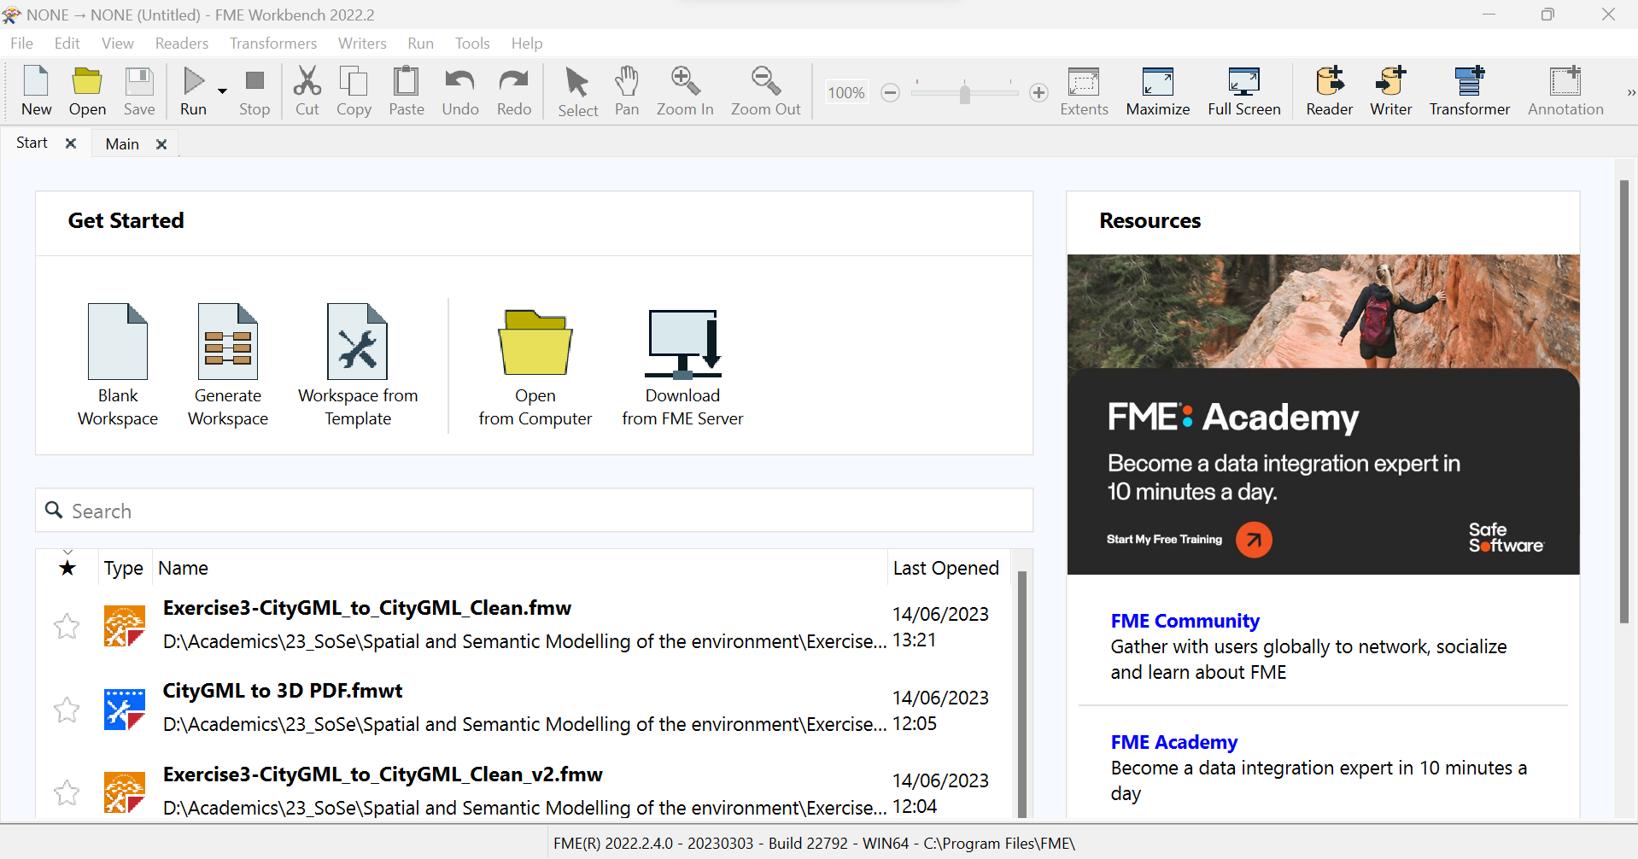Click the New workspace toolbar icon
This screenshot has height=859, width=1638.
point(36,91)
